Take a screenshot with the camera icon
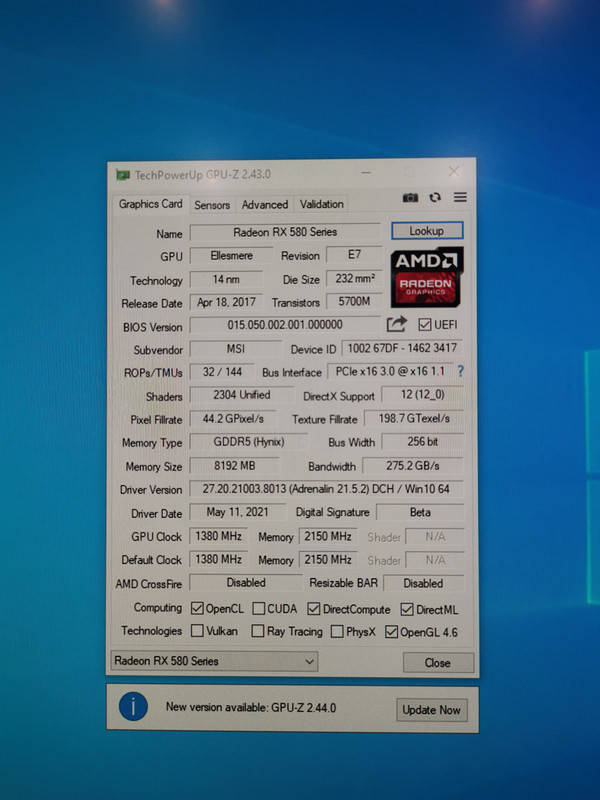The height and width of the screenshot is (800, 600). pyautogui.click(x=410, y=197)
